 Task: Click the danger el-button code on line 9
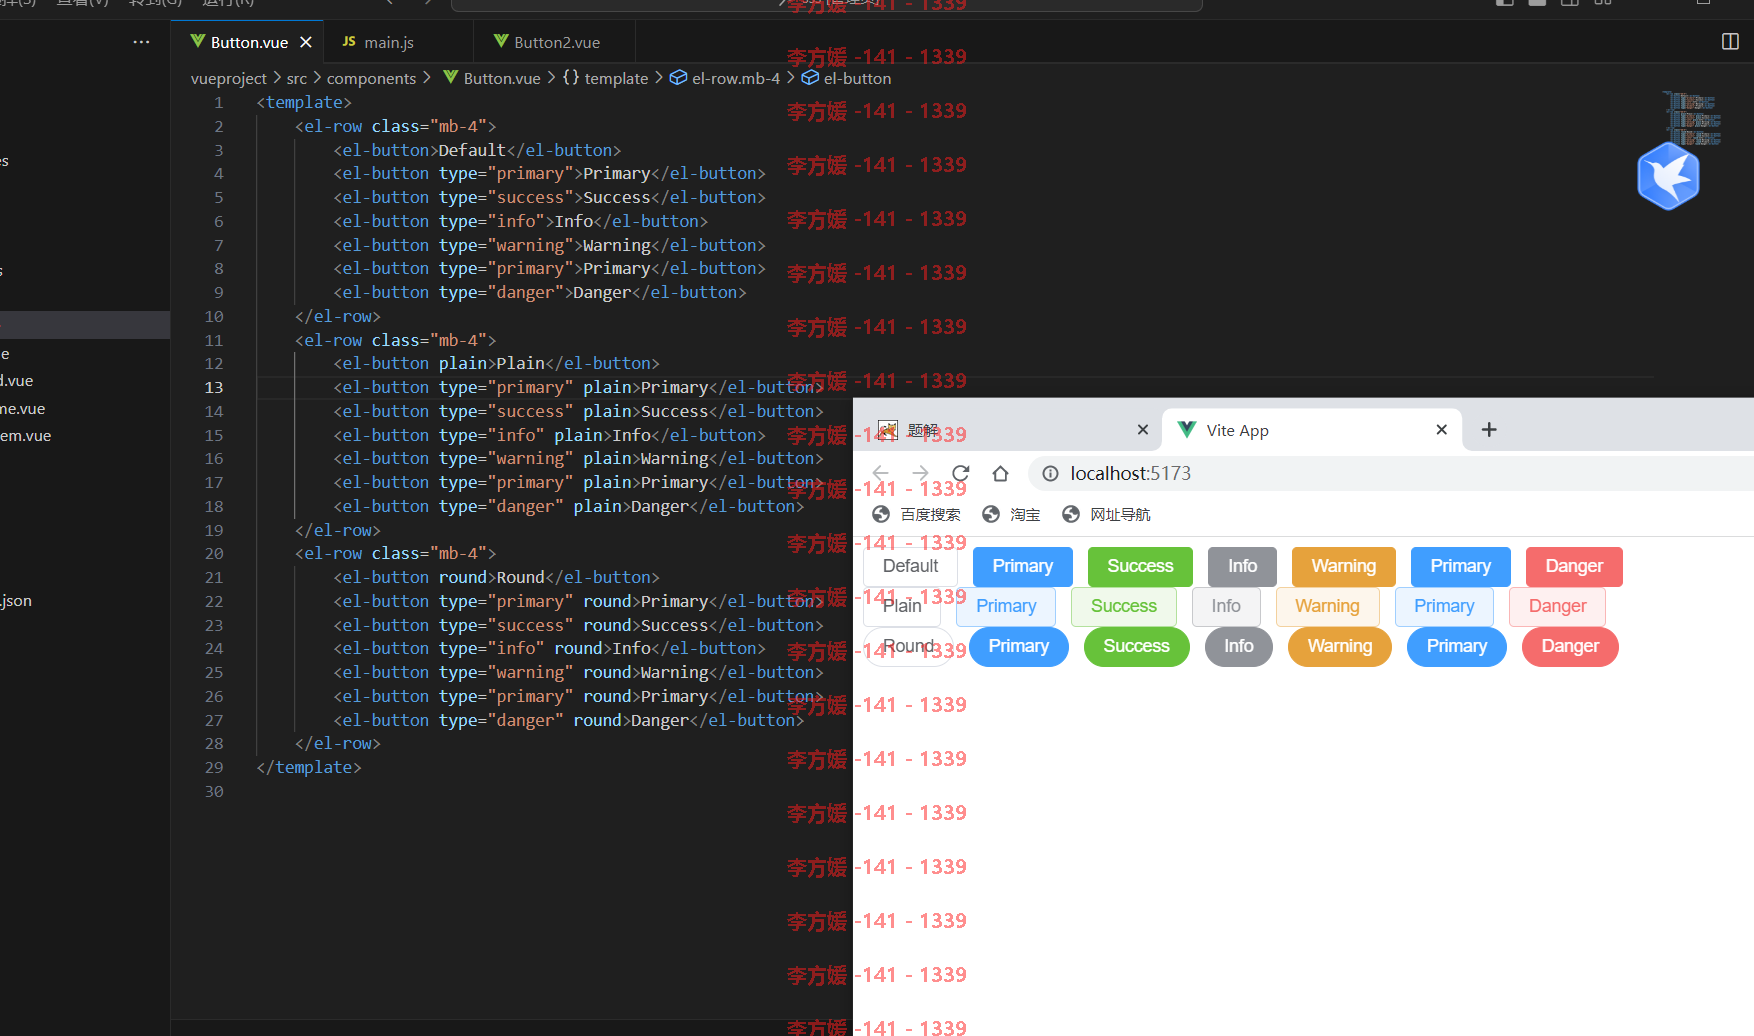[540, 292]
